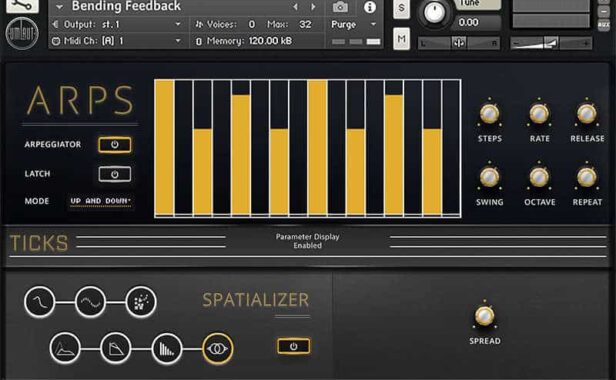The width and height of the screenshot is (616, 380).
Task: Adjust the Rate knob
Action: coord(539,114)
